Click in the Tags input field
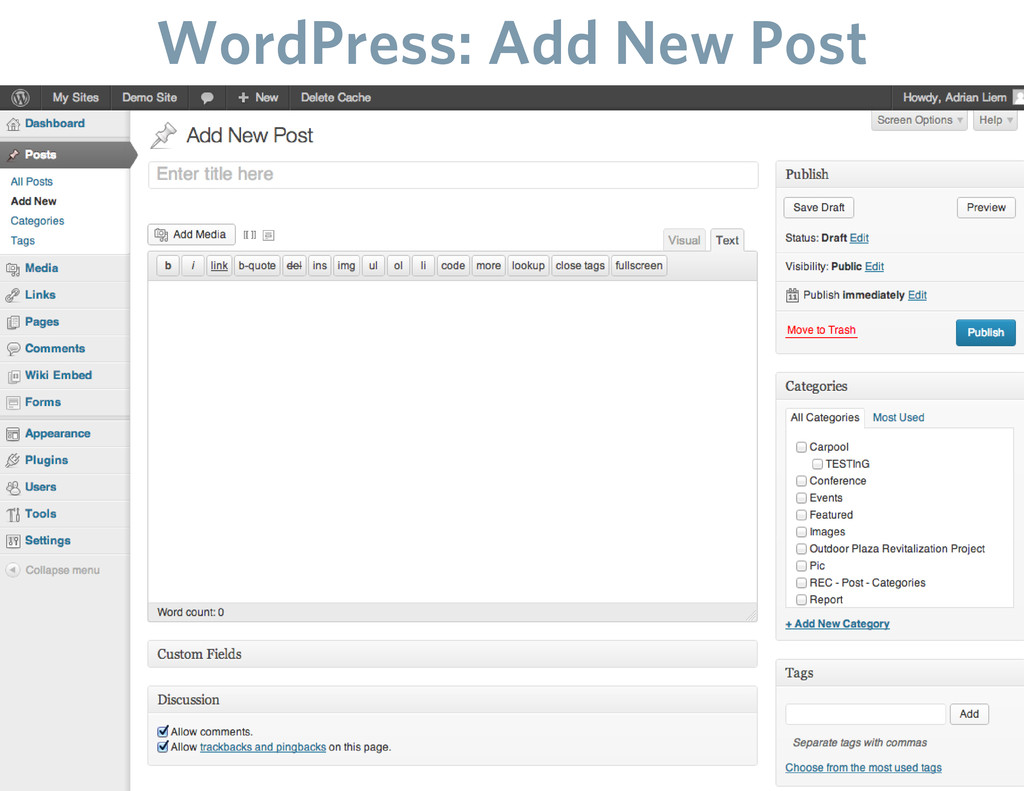1024x791 pixels. pyautogui.click(x=865, y=714)
